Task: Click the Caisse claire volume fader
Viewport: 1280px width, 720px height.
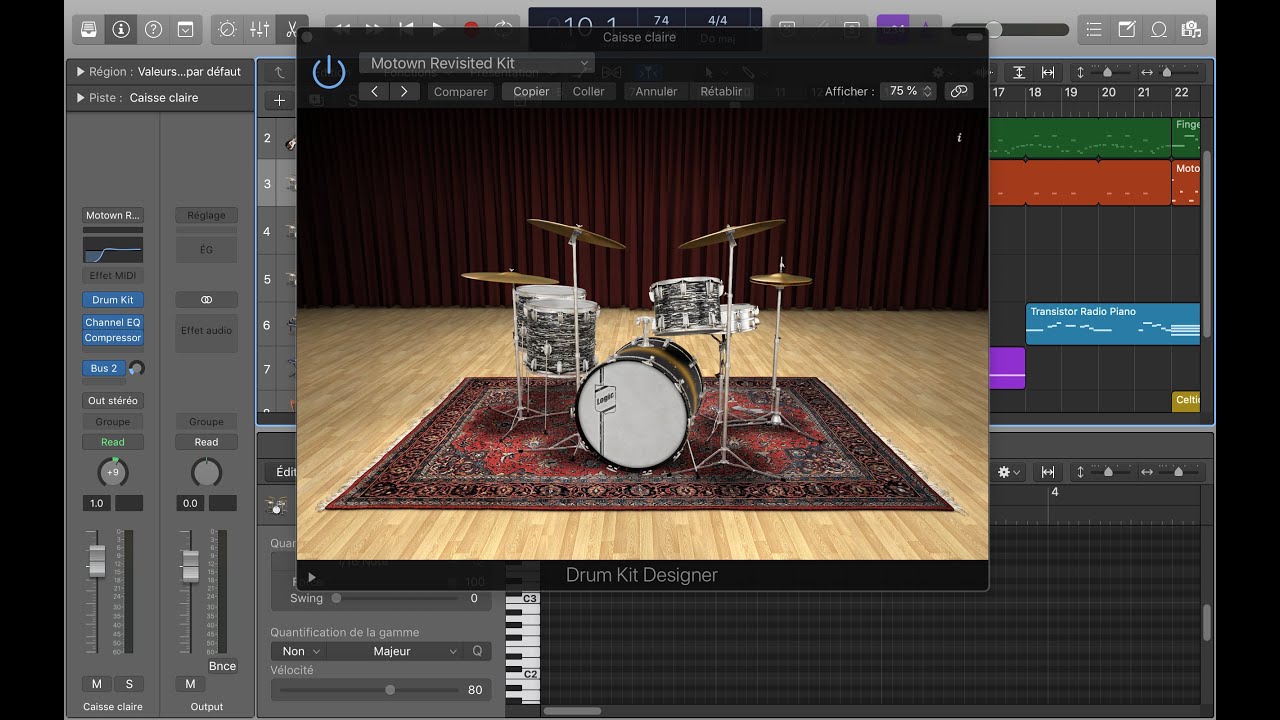Action: (97, 562)
